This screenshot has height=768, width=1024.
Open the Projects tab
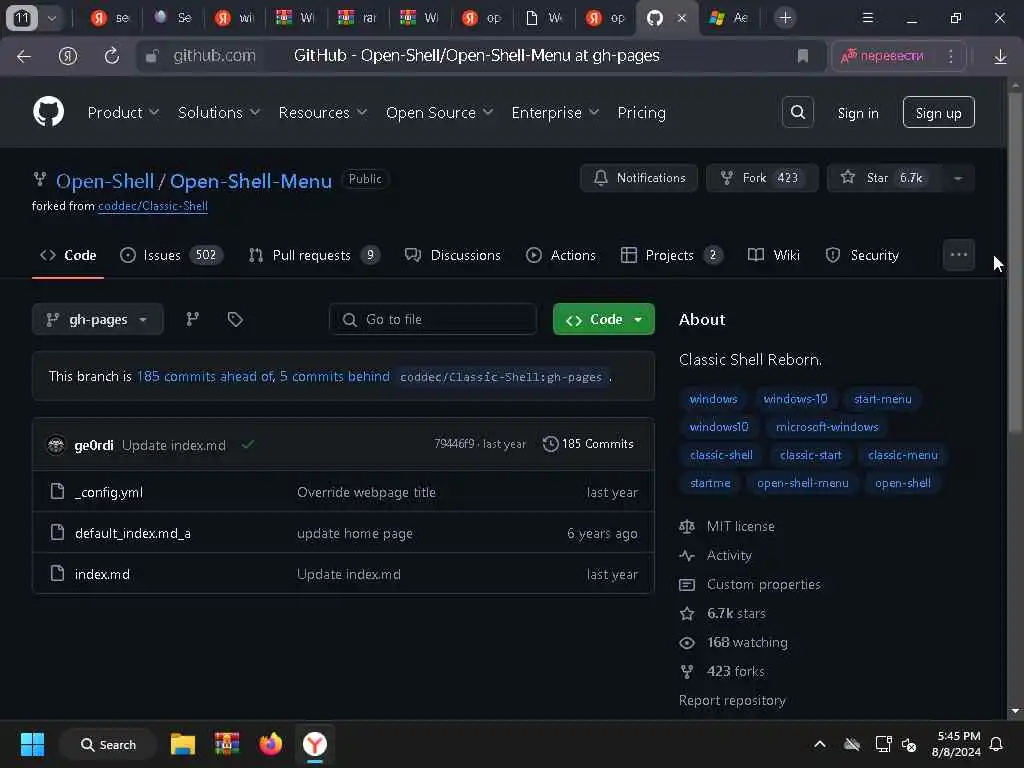671,255
